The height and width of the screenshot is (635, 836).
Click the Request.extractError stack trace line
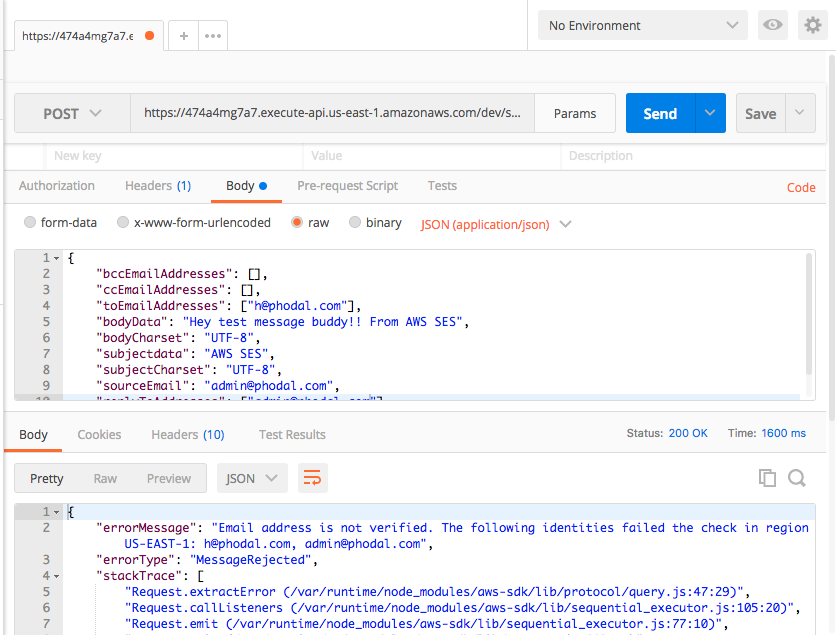click(438, 592)
